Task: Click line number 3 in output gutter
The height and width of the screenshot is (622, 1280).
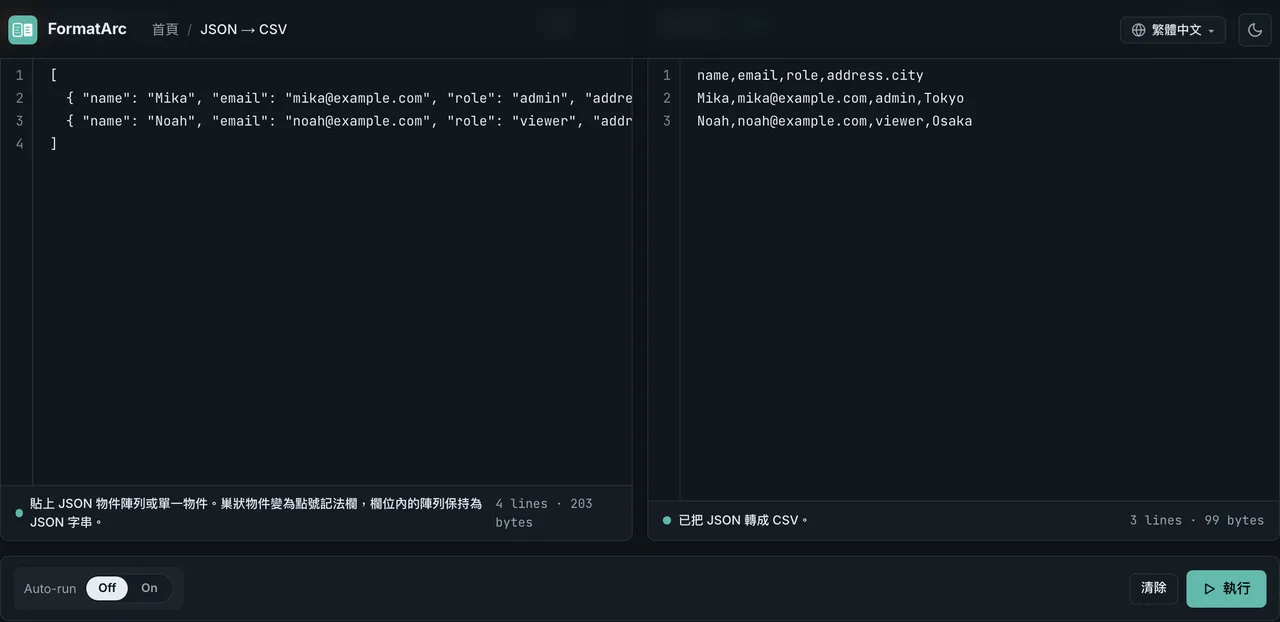Action: click(x=667, y=121)
